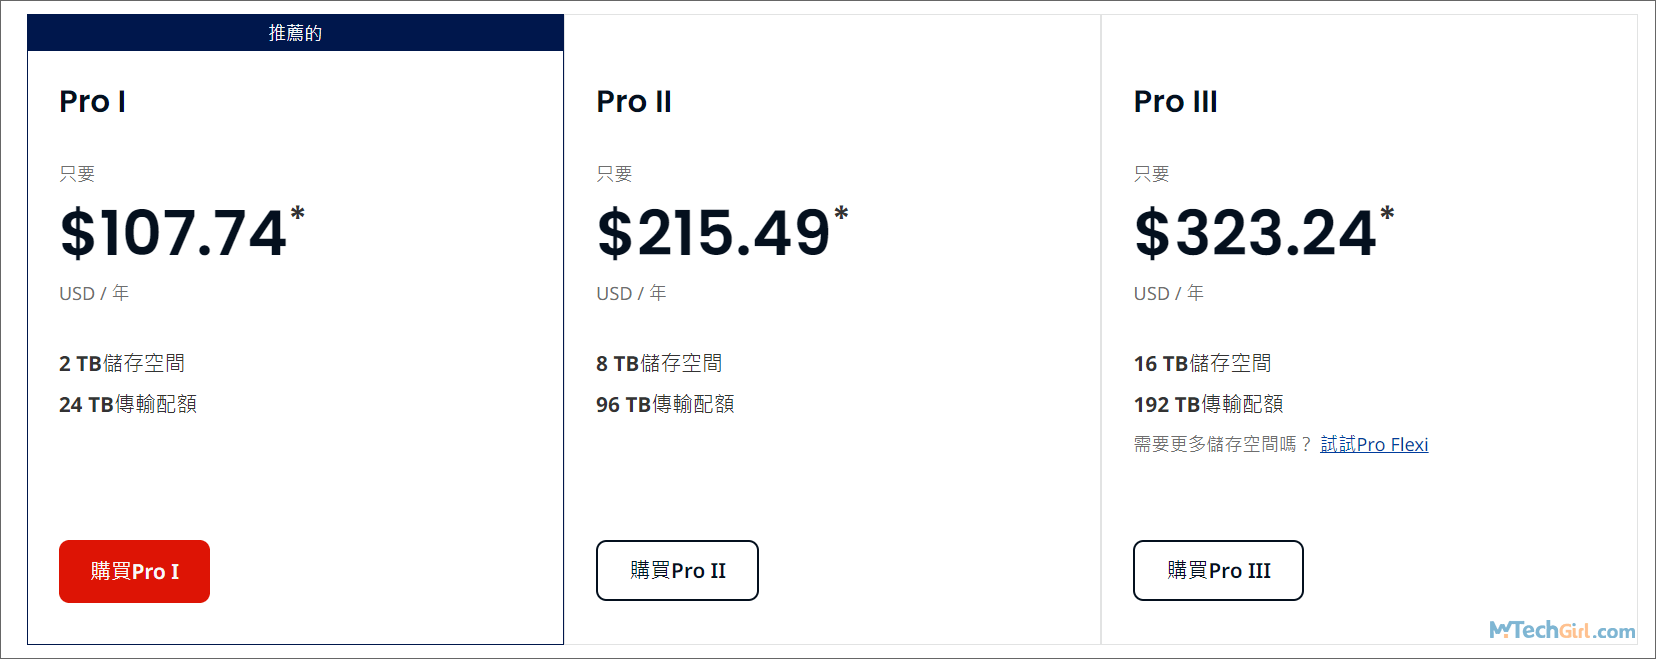Screen dimensions: 1656x659
Task: Click the 16 TB儲存空間 text
Action: coord(1202,363)
